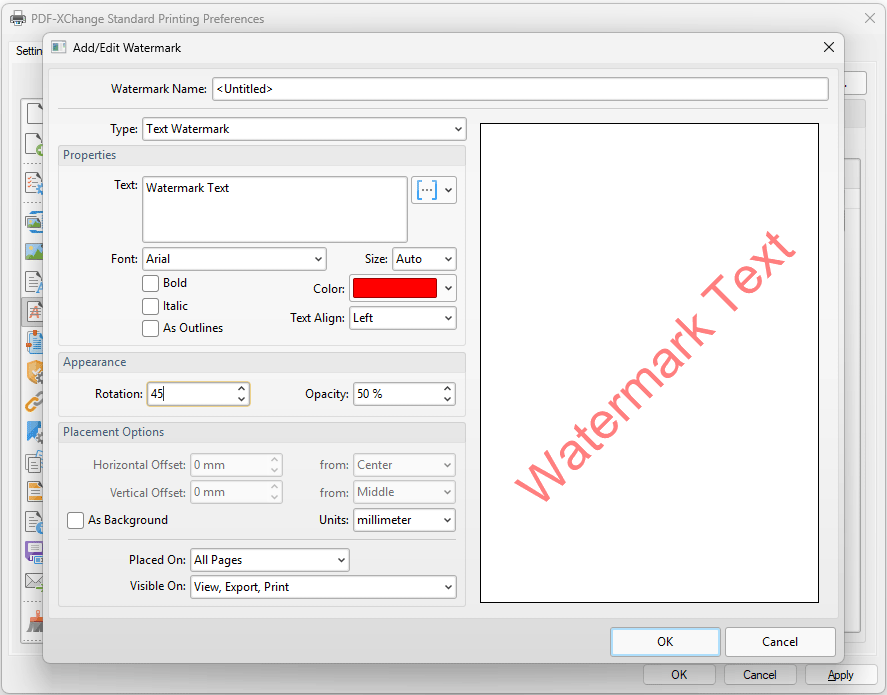Viewport: 887px width, 695px height.
Task: Click into the Watermark Name field
Action: pyautogui.click(x=520, y=89)
